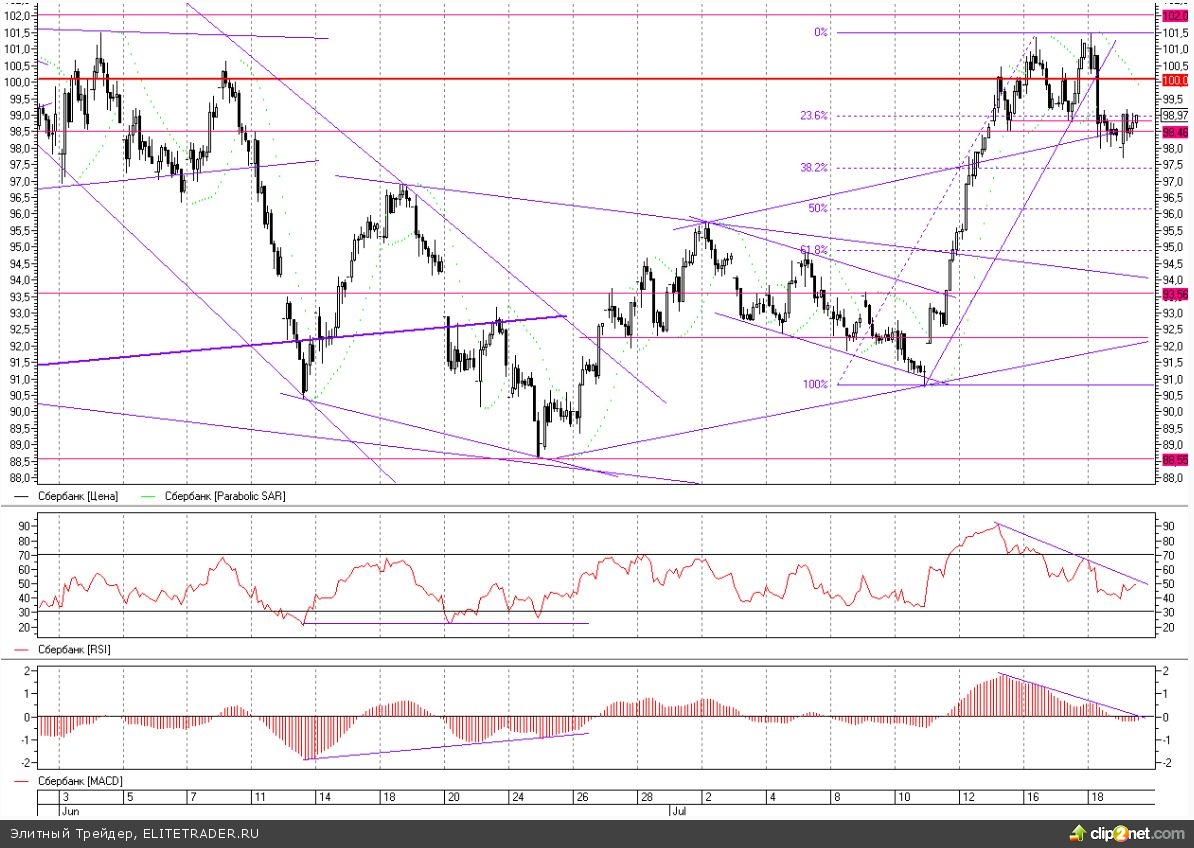Click the 23.6% Fibonacci retracement label
The height and width of the screenshot is (848, 1194).
pos(814,116)
